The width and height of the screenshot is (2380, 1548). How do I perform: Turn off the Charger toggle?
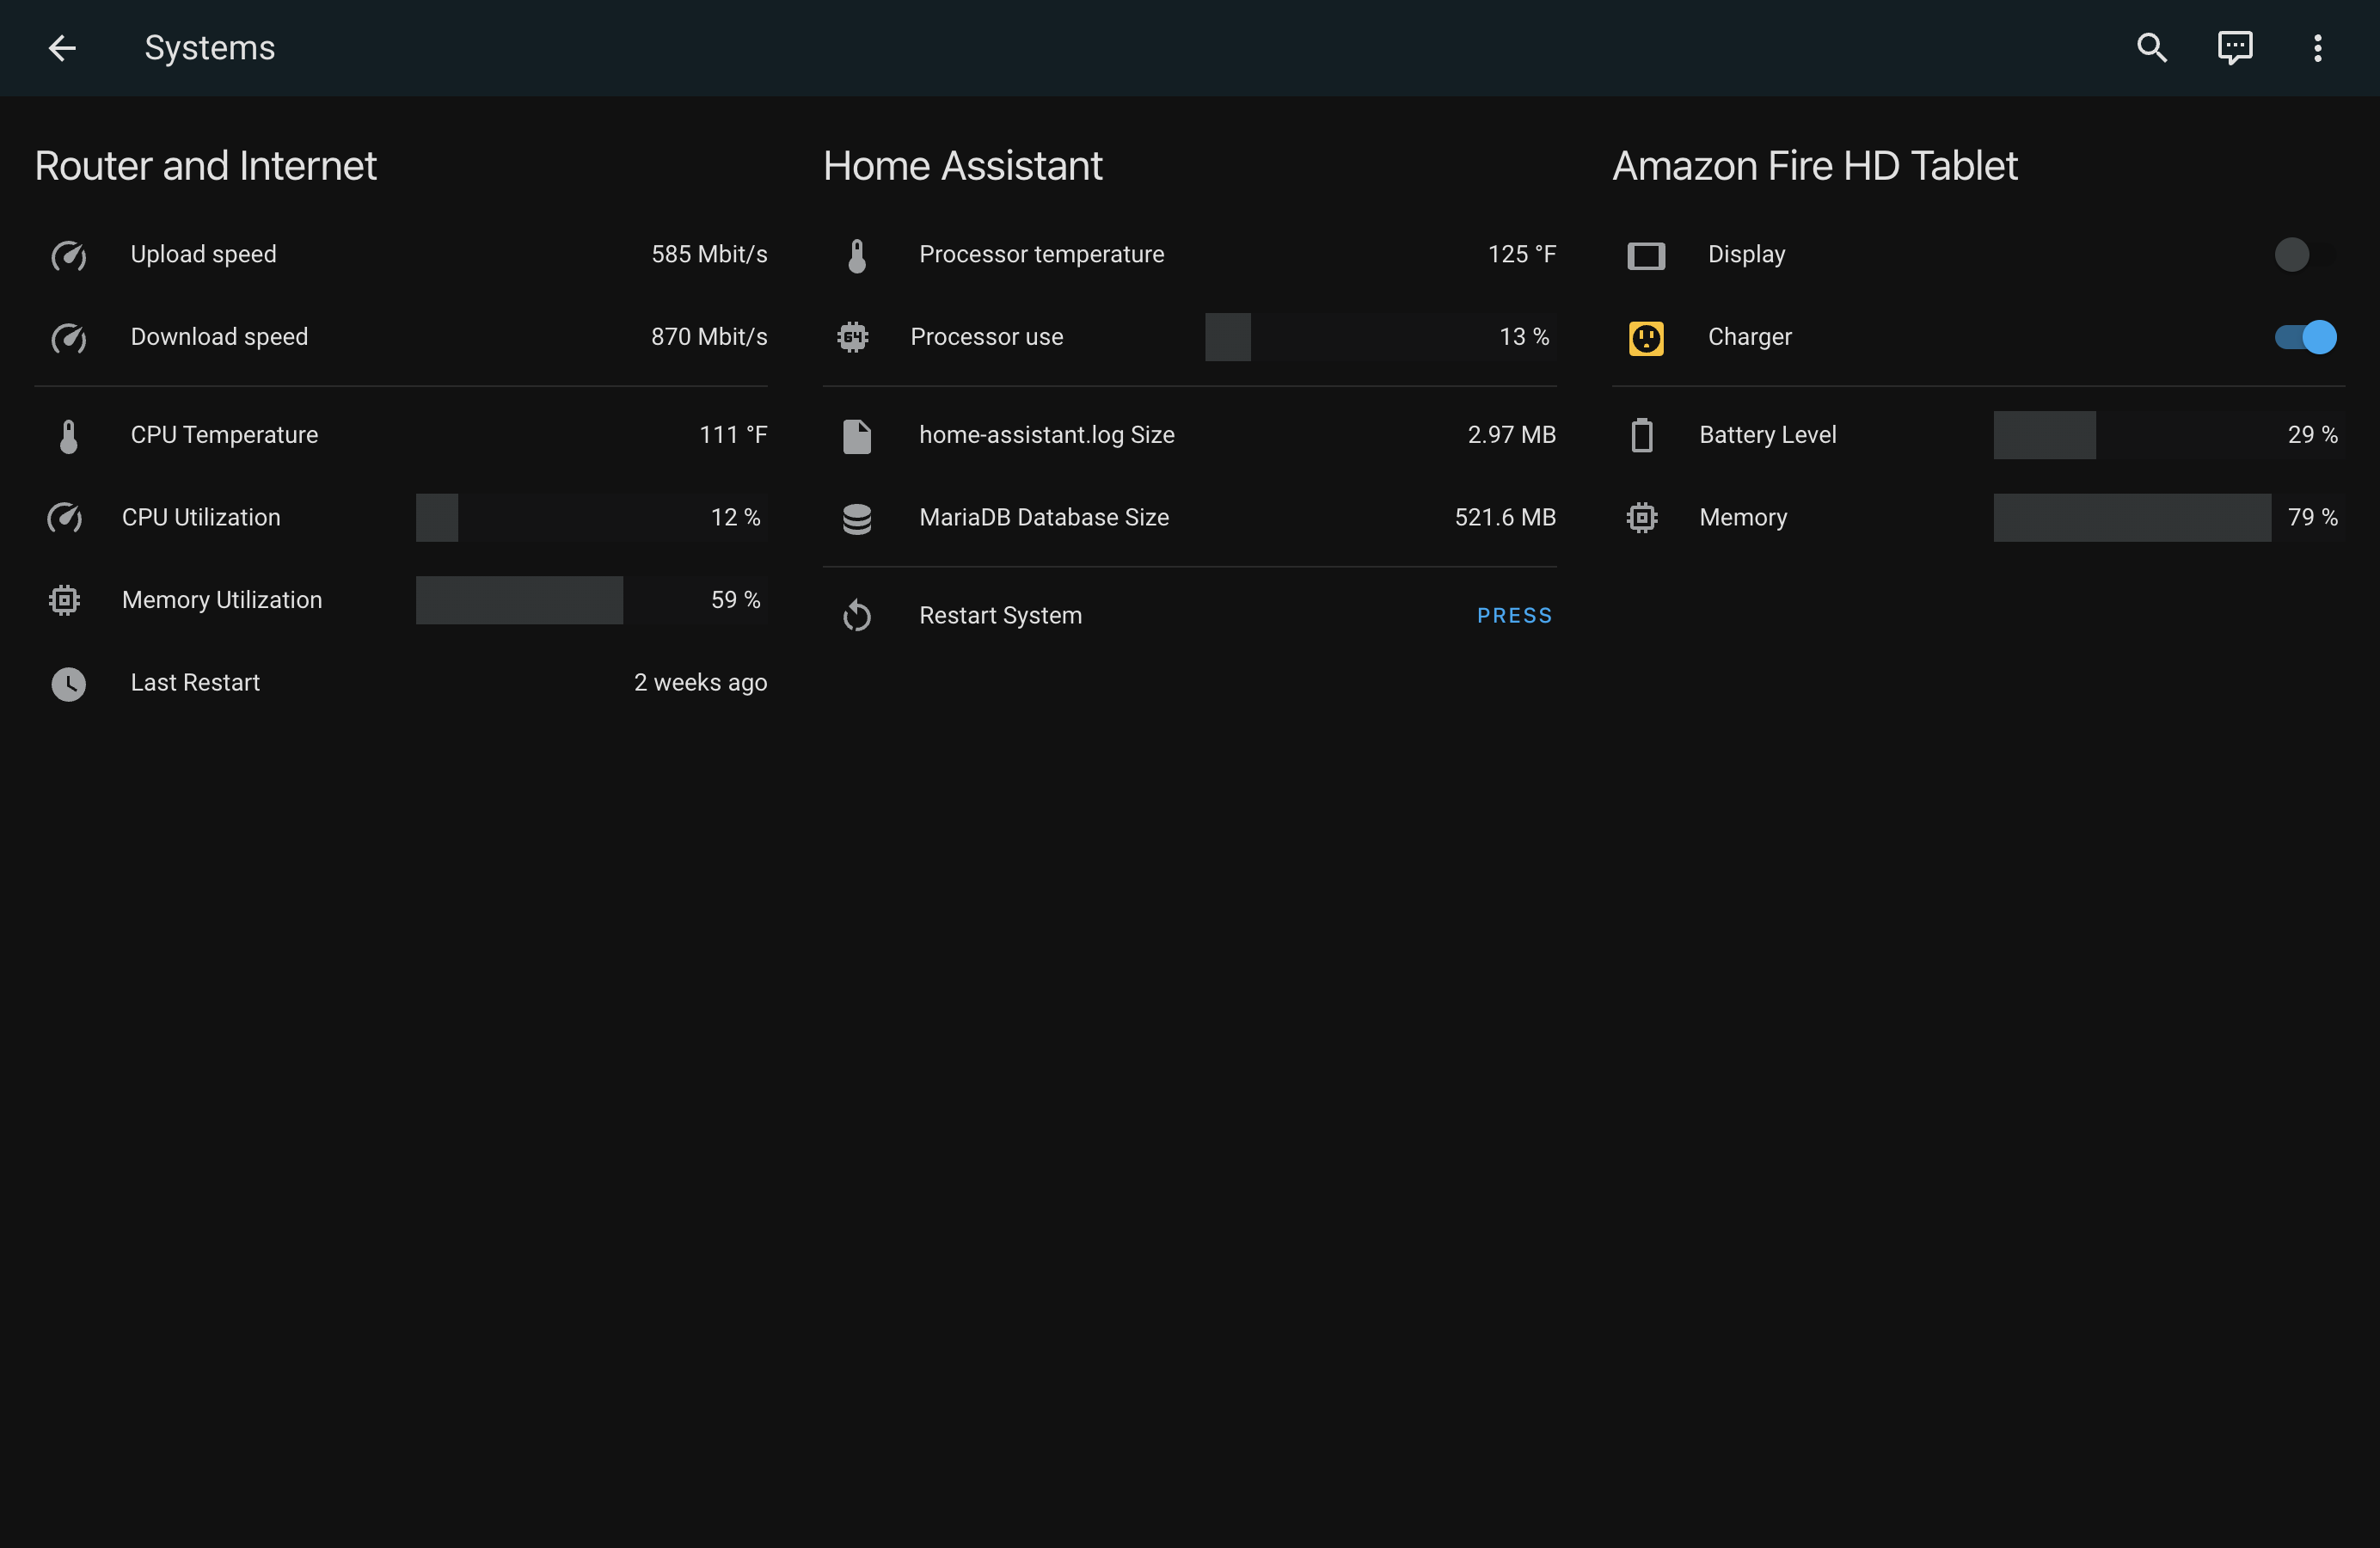2305,337
